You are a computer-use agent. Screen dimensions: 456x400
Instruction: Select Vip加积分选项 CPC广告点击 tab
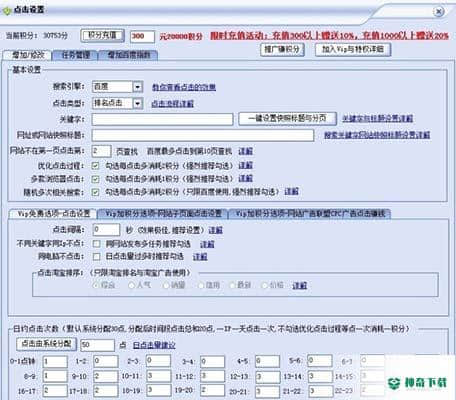310,214
